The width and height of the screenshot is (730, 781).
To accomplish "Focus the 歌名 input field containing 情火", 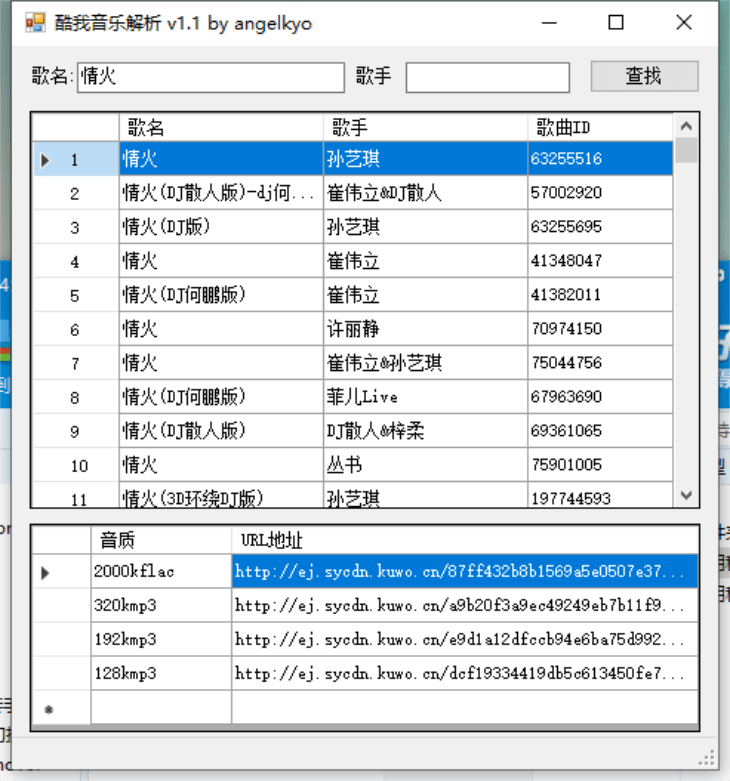I will (x=211, y=77).
